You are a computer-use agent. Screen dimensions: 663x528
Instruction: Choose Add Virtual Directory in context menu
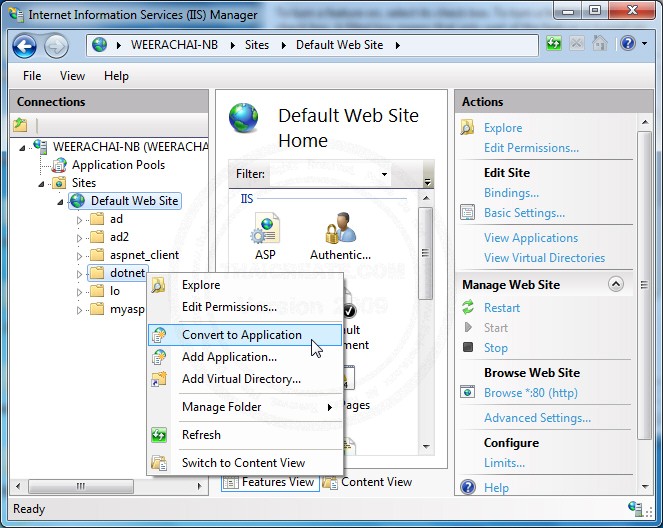[241, 379]
